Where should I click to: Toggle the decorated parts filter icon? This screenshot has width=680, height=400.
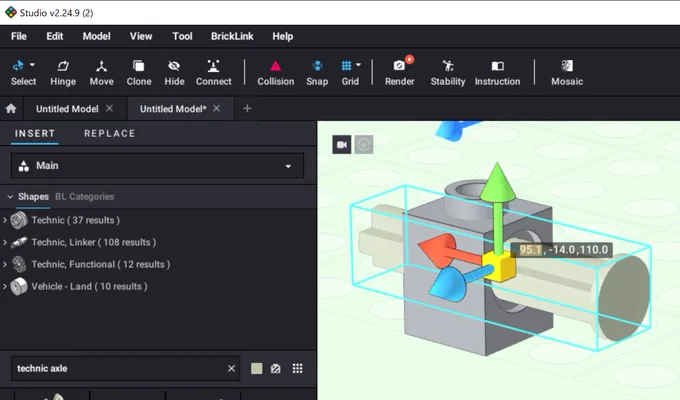275,369
